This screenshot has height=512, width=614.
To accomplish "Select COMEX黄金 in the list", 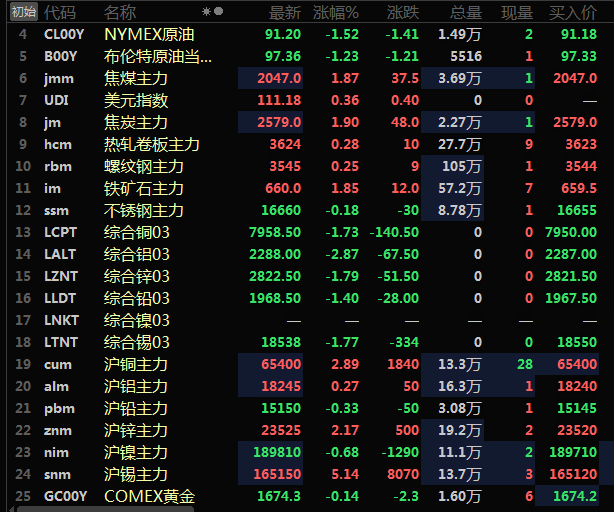I will pyautogui.click(x=149, y=496).
